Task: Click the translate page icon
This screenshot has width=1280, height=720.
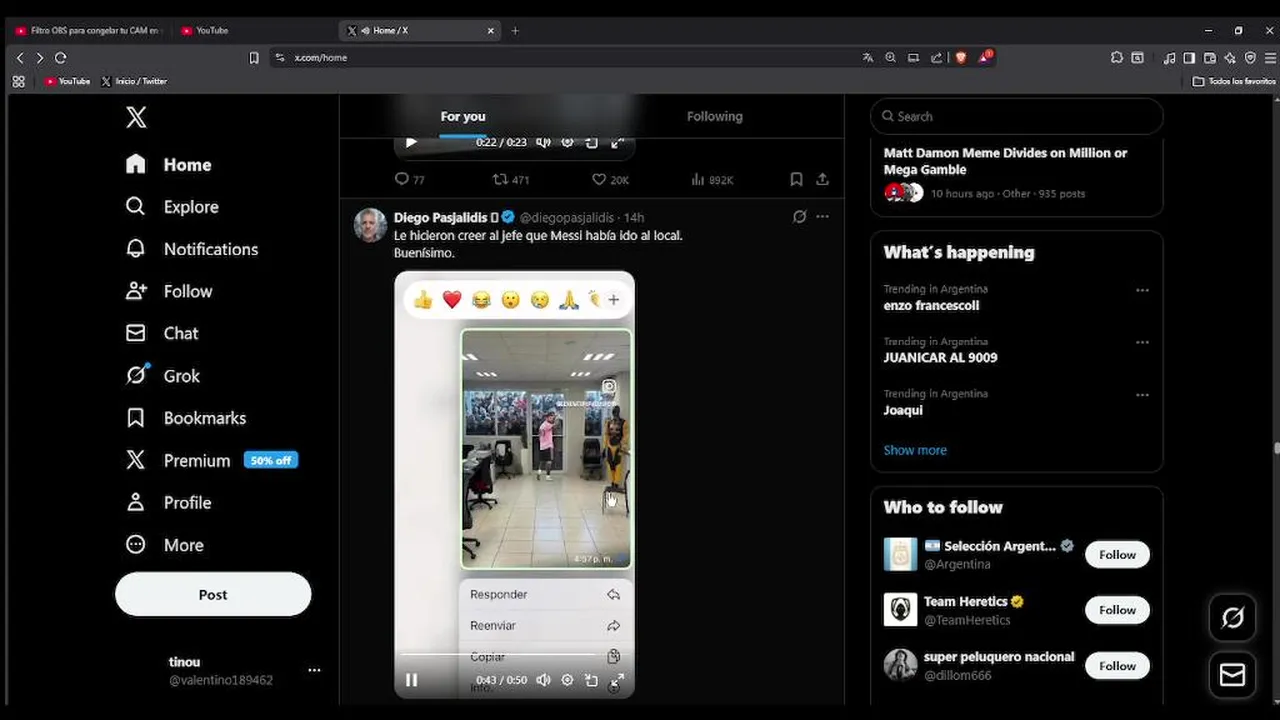Action: coord(867,58)
